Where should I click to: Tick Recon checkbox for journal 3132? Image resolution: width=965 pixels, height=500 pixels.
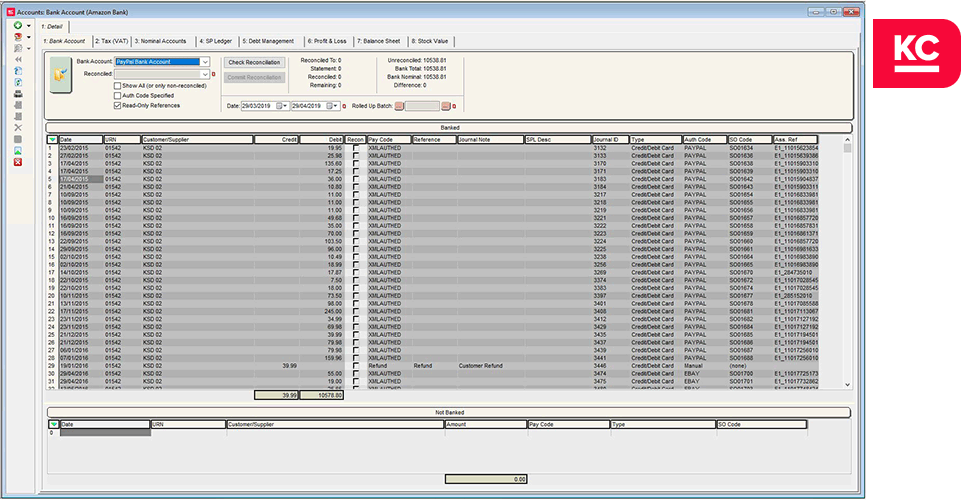pyautogui.click(x=356, y=148)
